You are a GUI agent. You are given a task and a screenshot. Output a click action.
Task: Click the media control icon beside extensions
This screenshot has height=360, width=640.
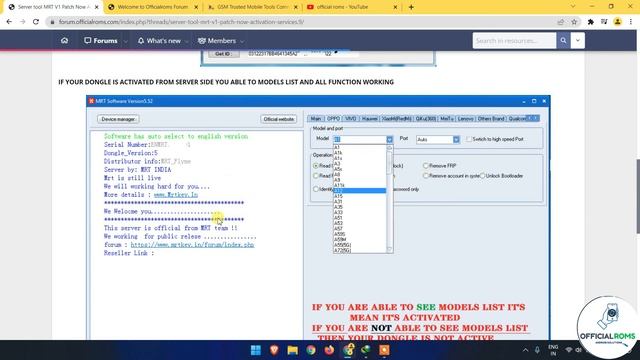click(604, 22)
